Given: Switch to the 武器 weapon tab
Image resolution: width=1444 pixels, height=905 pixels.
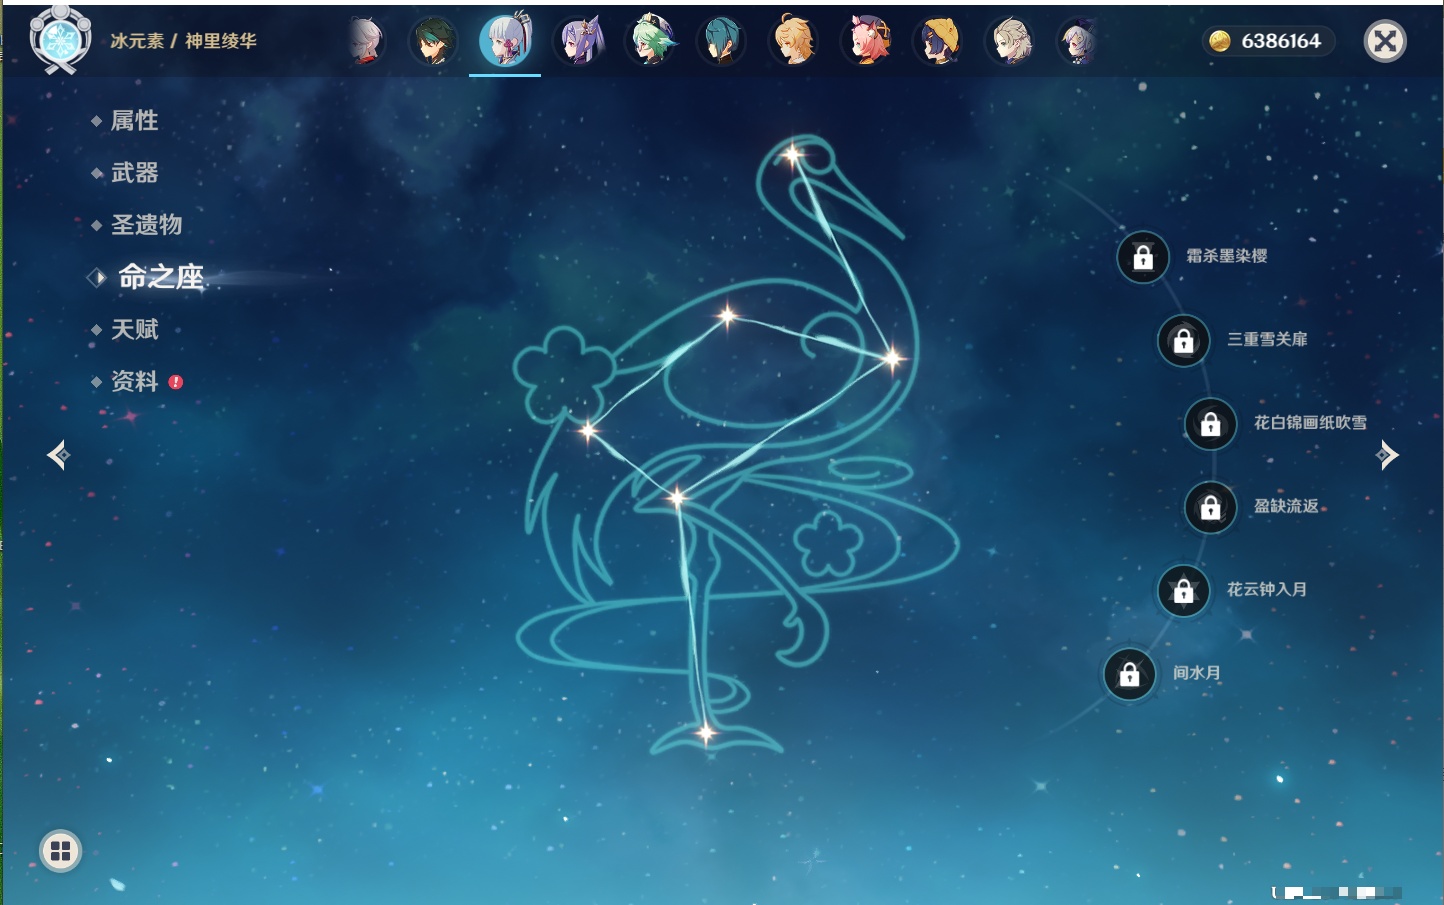Looking at the screenshot, I should [134, 173].
